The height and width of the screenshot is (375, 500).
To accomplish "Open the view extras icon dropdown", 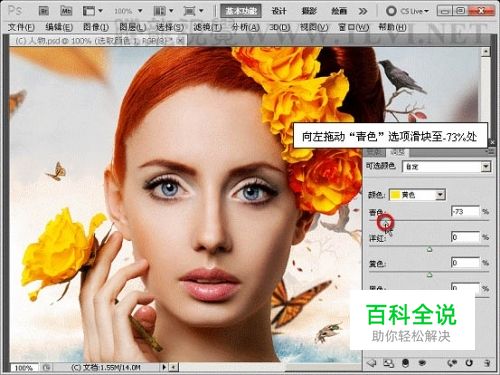I will tap(92, 11).
